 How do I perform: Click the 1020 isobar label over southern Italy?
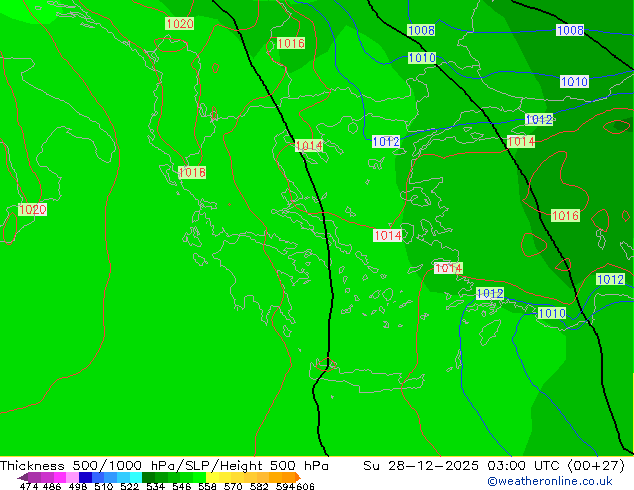click(x=33, y=209)
